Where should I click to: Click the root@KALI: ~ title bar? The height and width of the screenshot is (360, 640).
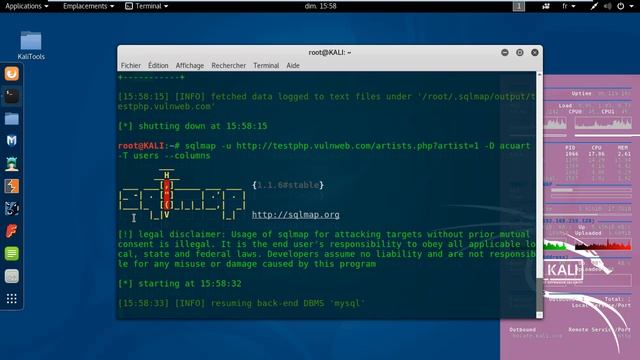(x=330, y=52)
